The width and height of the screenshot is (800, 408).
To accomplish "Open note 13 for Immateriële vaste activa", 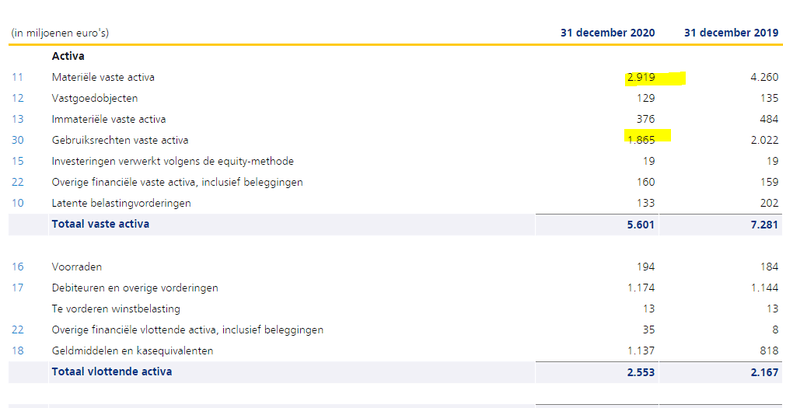I will [x=16, y=119].
